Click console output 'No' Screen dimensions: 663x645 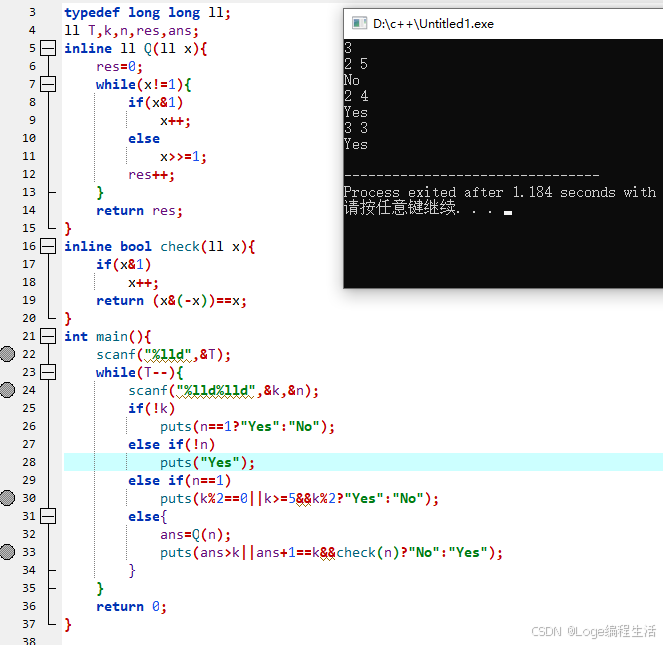352,80
